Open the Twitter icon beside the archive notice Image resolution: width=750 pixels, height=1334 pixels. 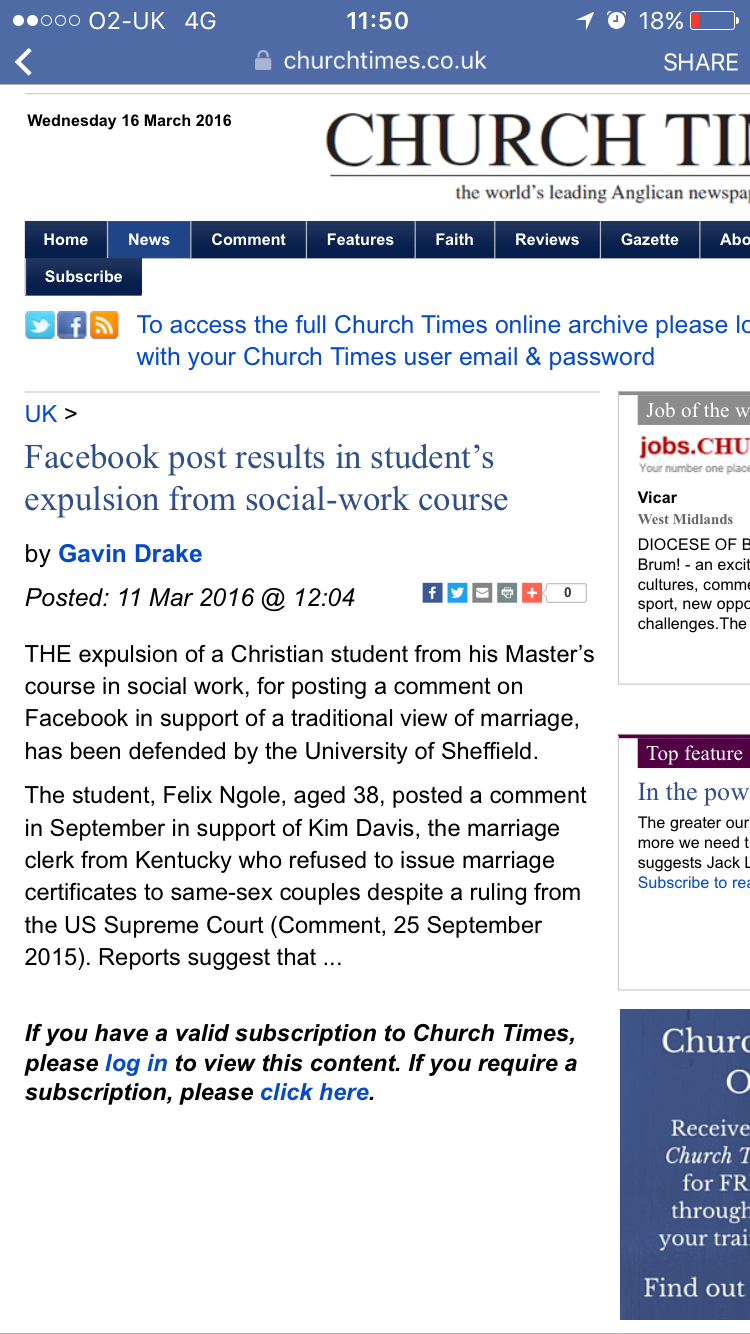pyautogui.click(x=40, y=325)
